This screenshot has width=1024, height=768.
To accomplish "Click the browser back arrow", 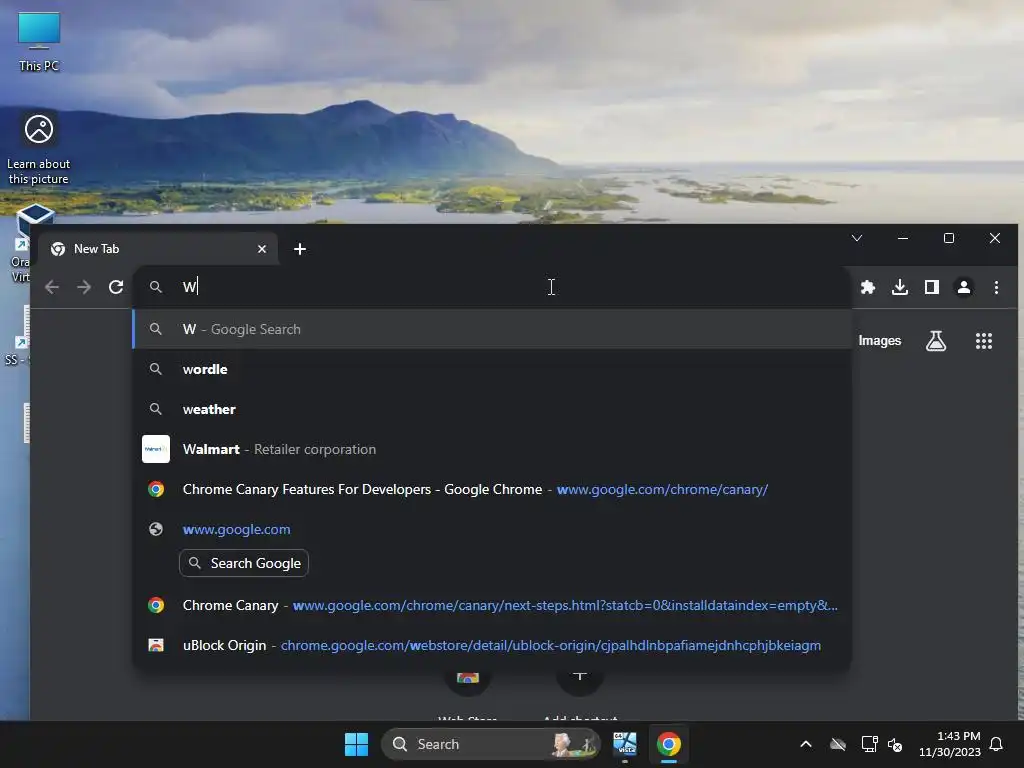I will click(x=52, y=287).
